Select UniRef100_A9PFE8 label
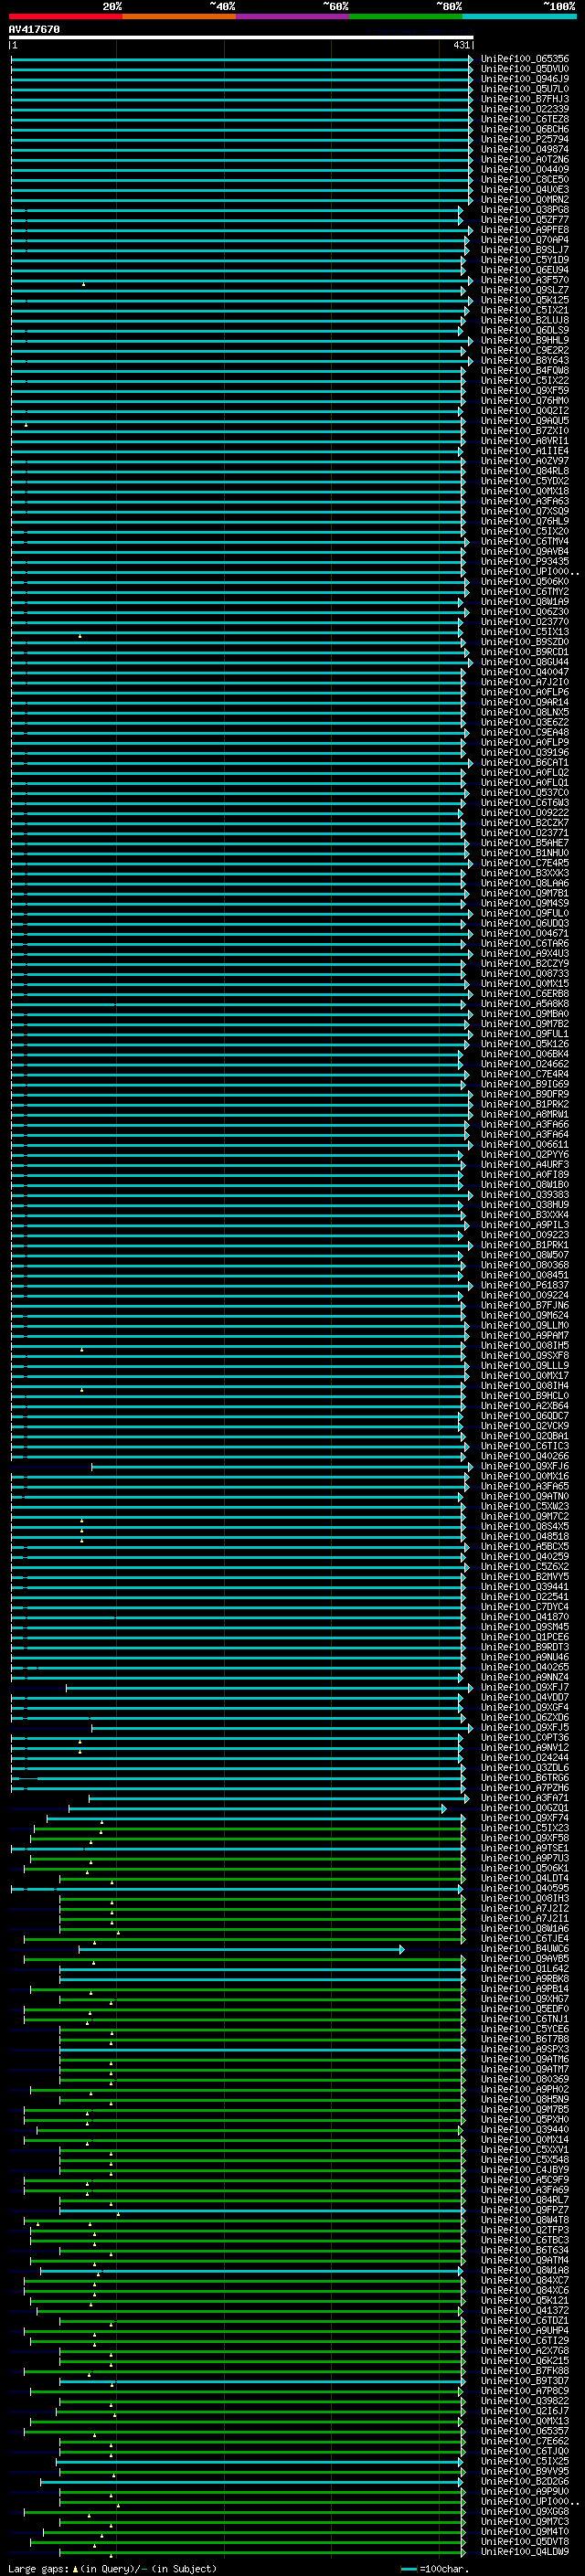Screen dimensions: 585x2576 [525, 230]
